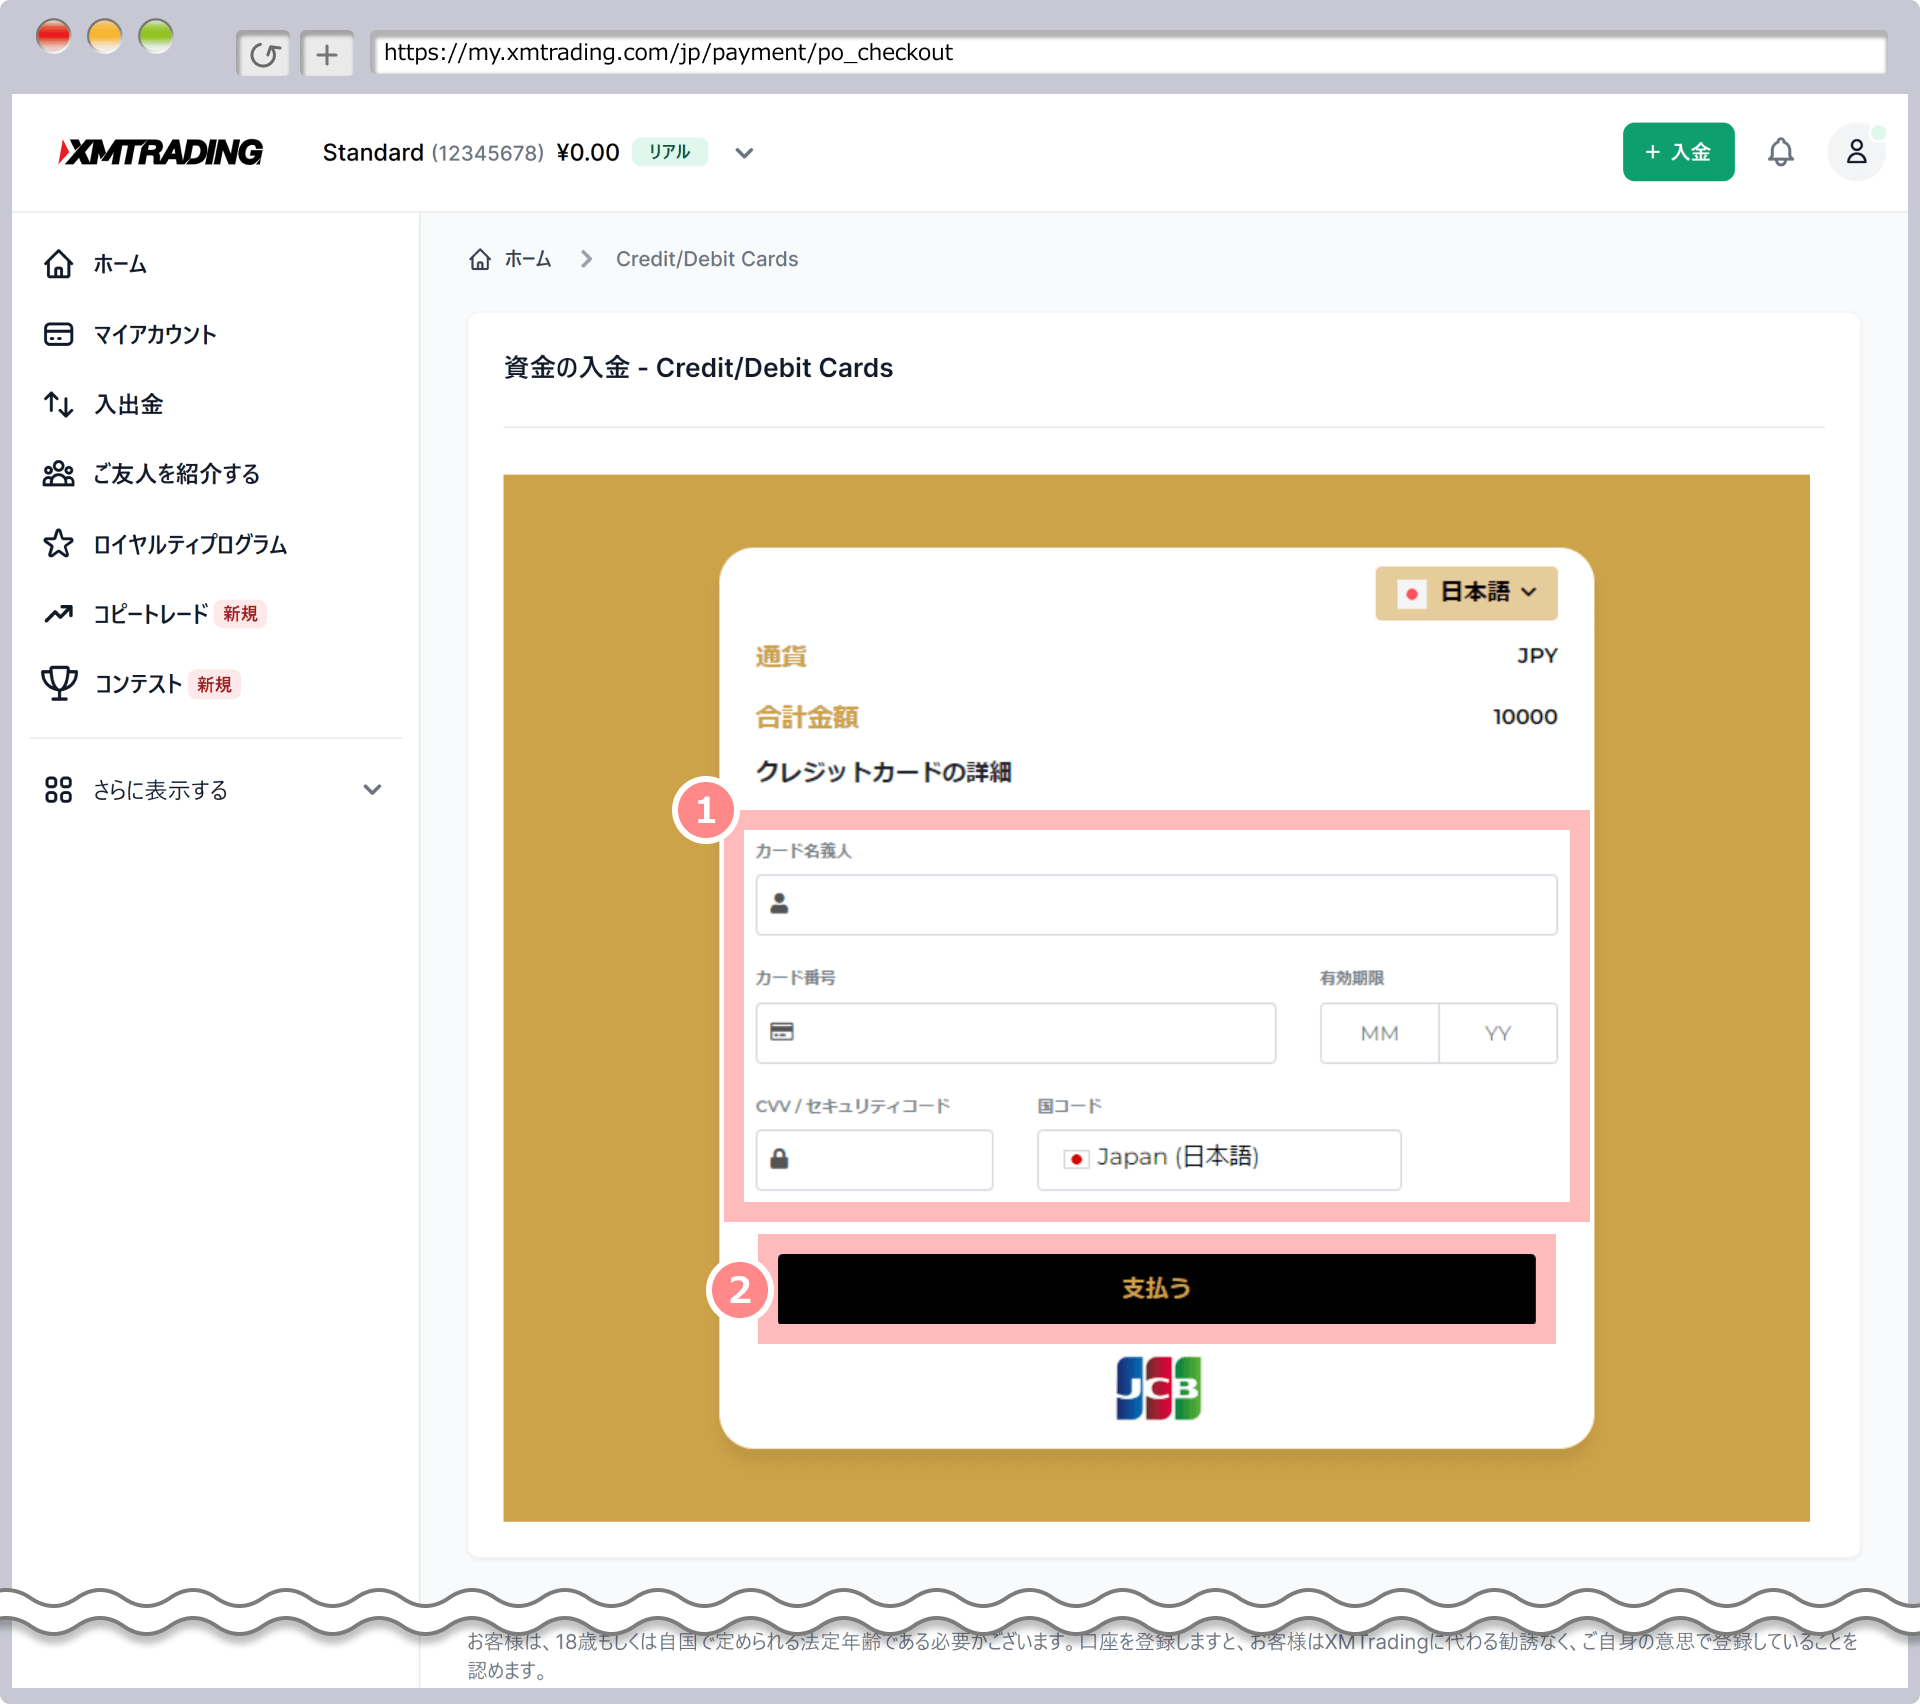The height and width of the screenshot is (1704, 1920).
Task: Click the ¥0.00 balance text
Action: tap(588, 153)
